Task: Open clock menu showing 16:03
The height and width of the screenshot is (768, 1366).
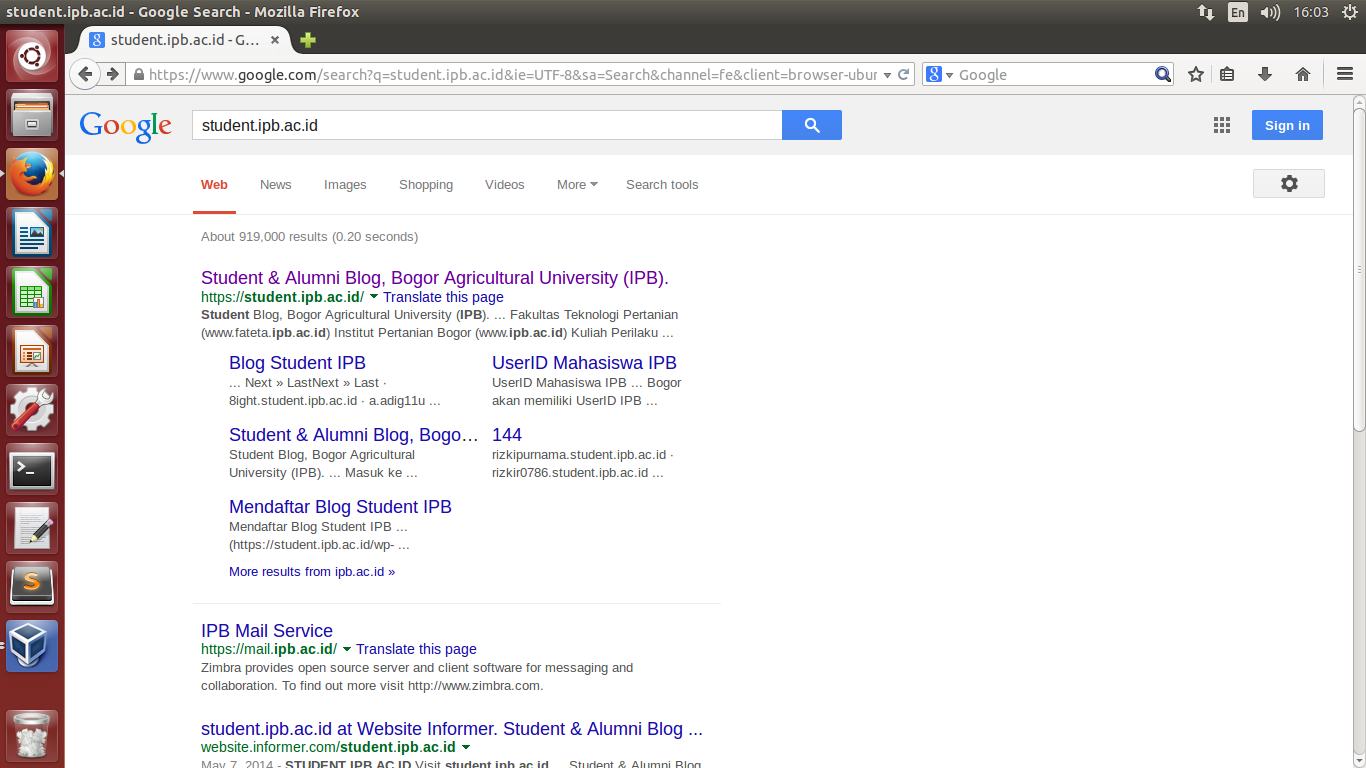Action: click(x=1311, y=12)
